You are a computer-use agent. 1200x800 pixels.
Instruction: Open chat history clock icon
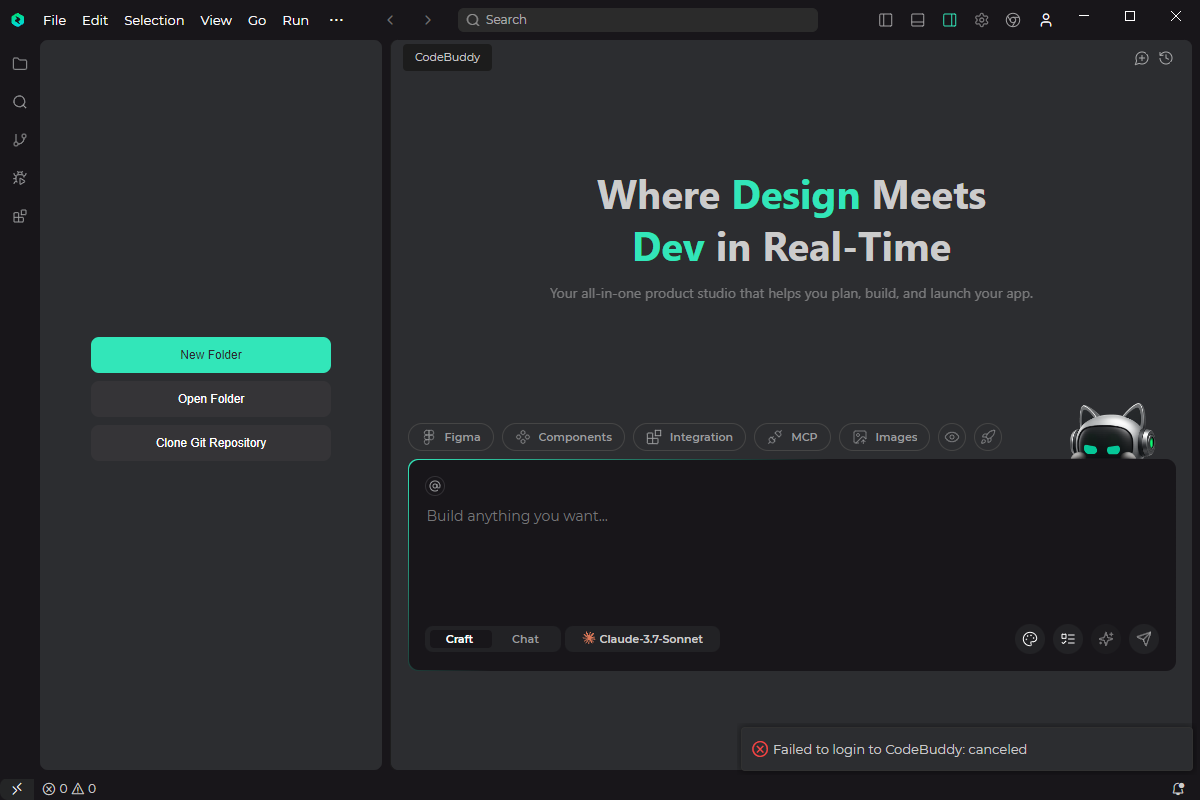1166,59
